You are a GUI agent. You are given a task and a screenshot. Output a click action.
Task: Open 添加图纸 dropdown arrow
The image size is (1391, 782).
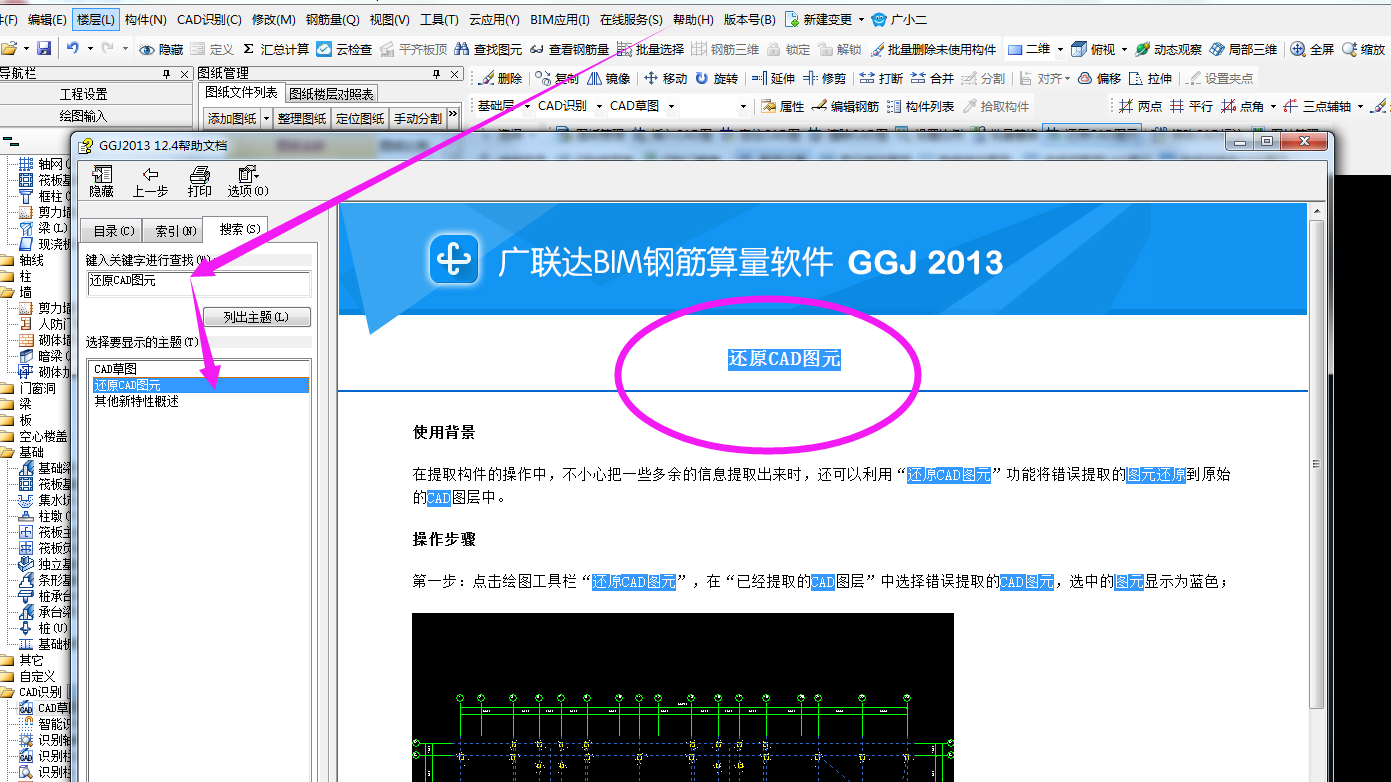pyautogui.click(x=267, y=118)
